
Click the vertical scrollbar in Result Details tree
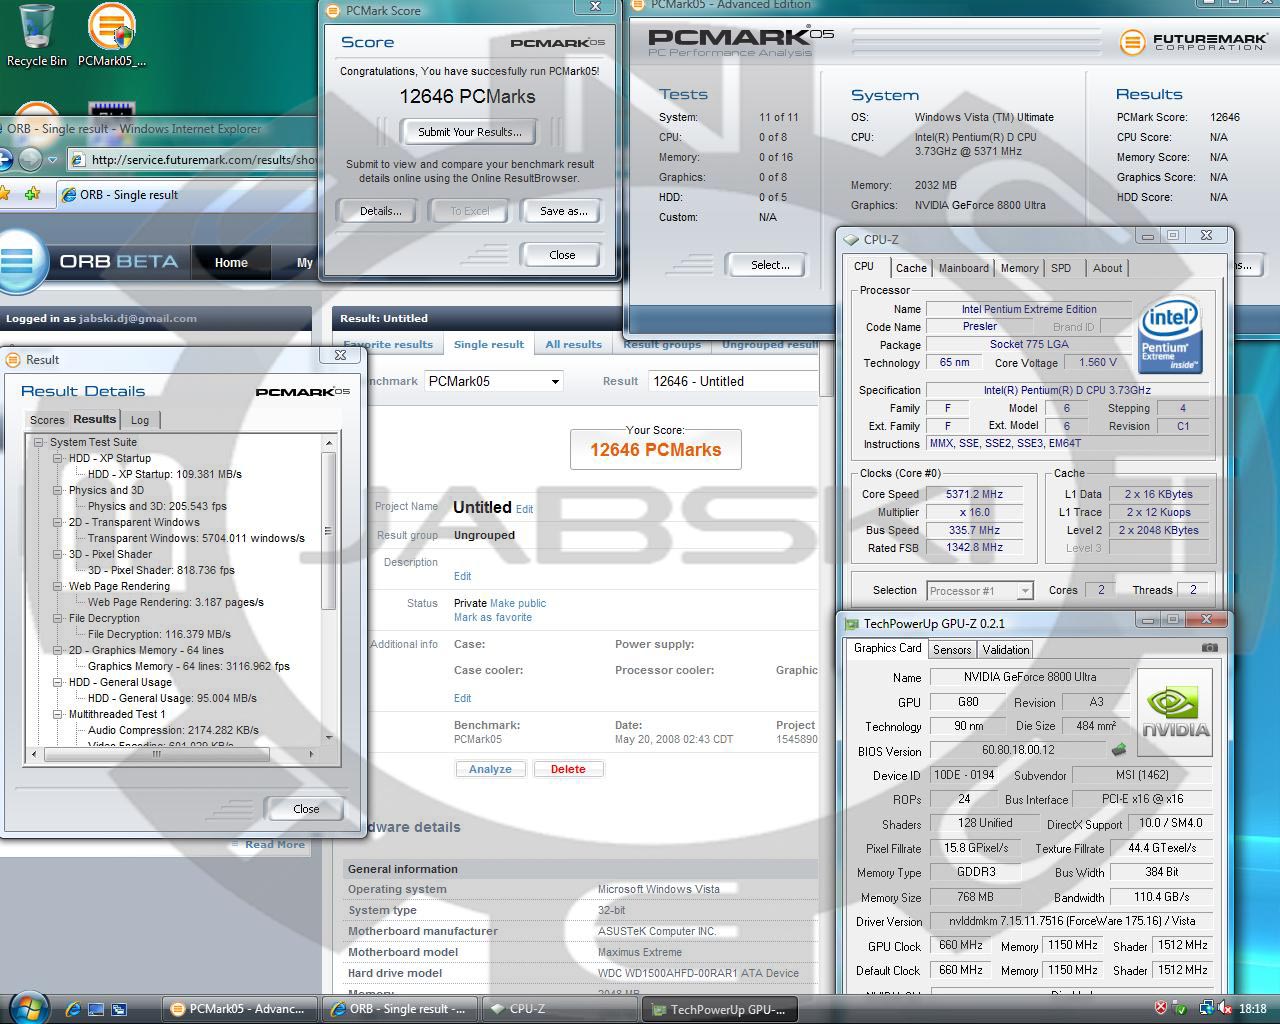tap(328, 531)
